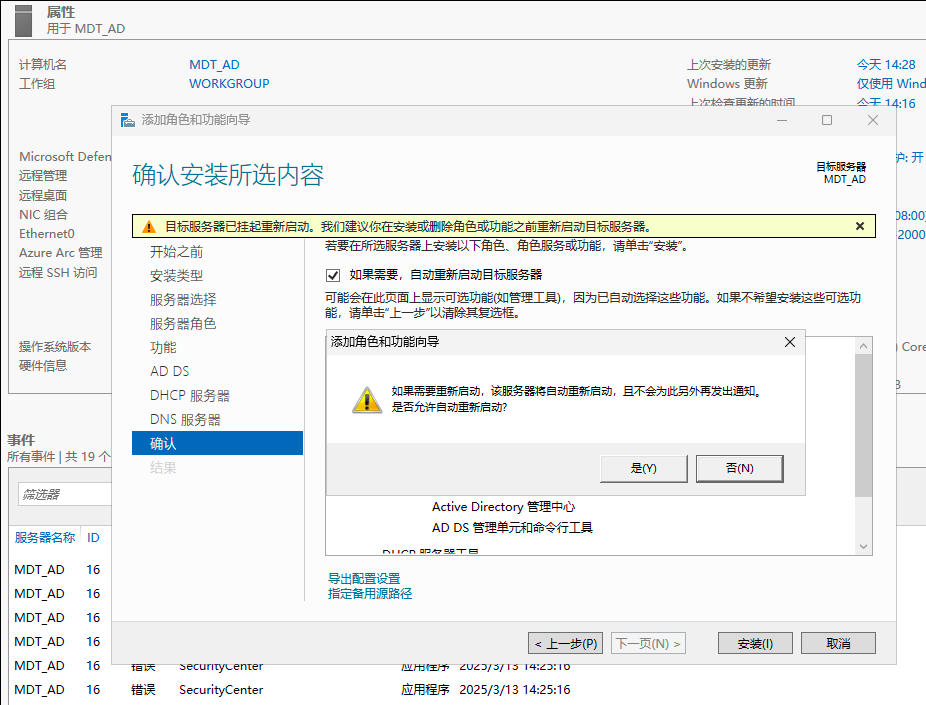
Task: Click 是(Y) to allow automatic restart
Action: click(643, 468)
